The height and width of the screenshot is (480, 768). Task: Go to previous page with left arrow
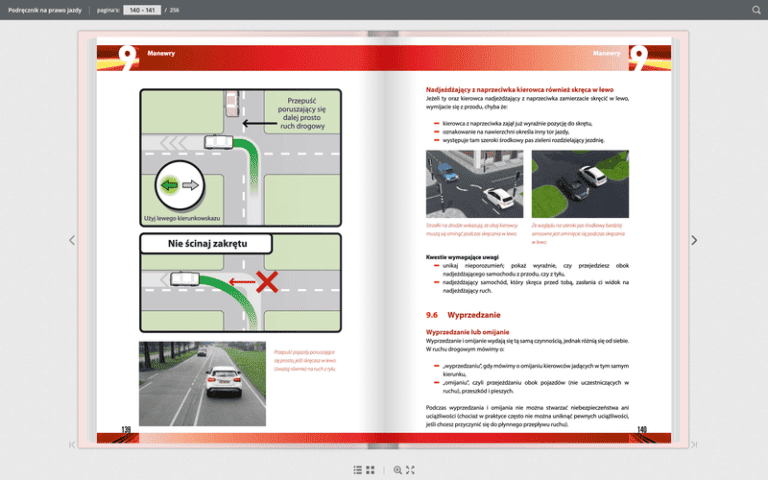coord(71,240)
